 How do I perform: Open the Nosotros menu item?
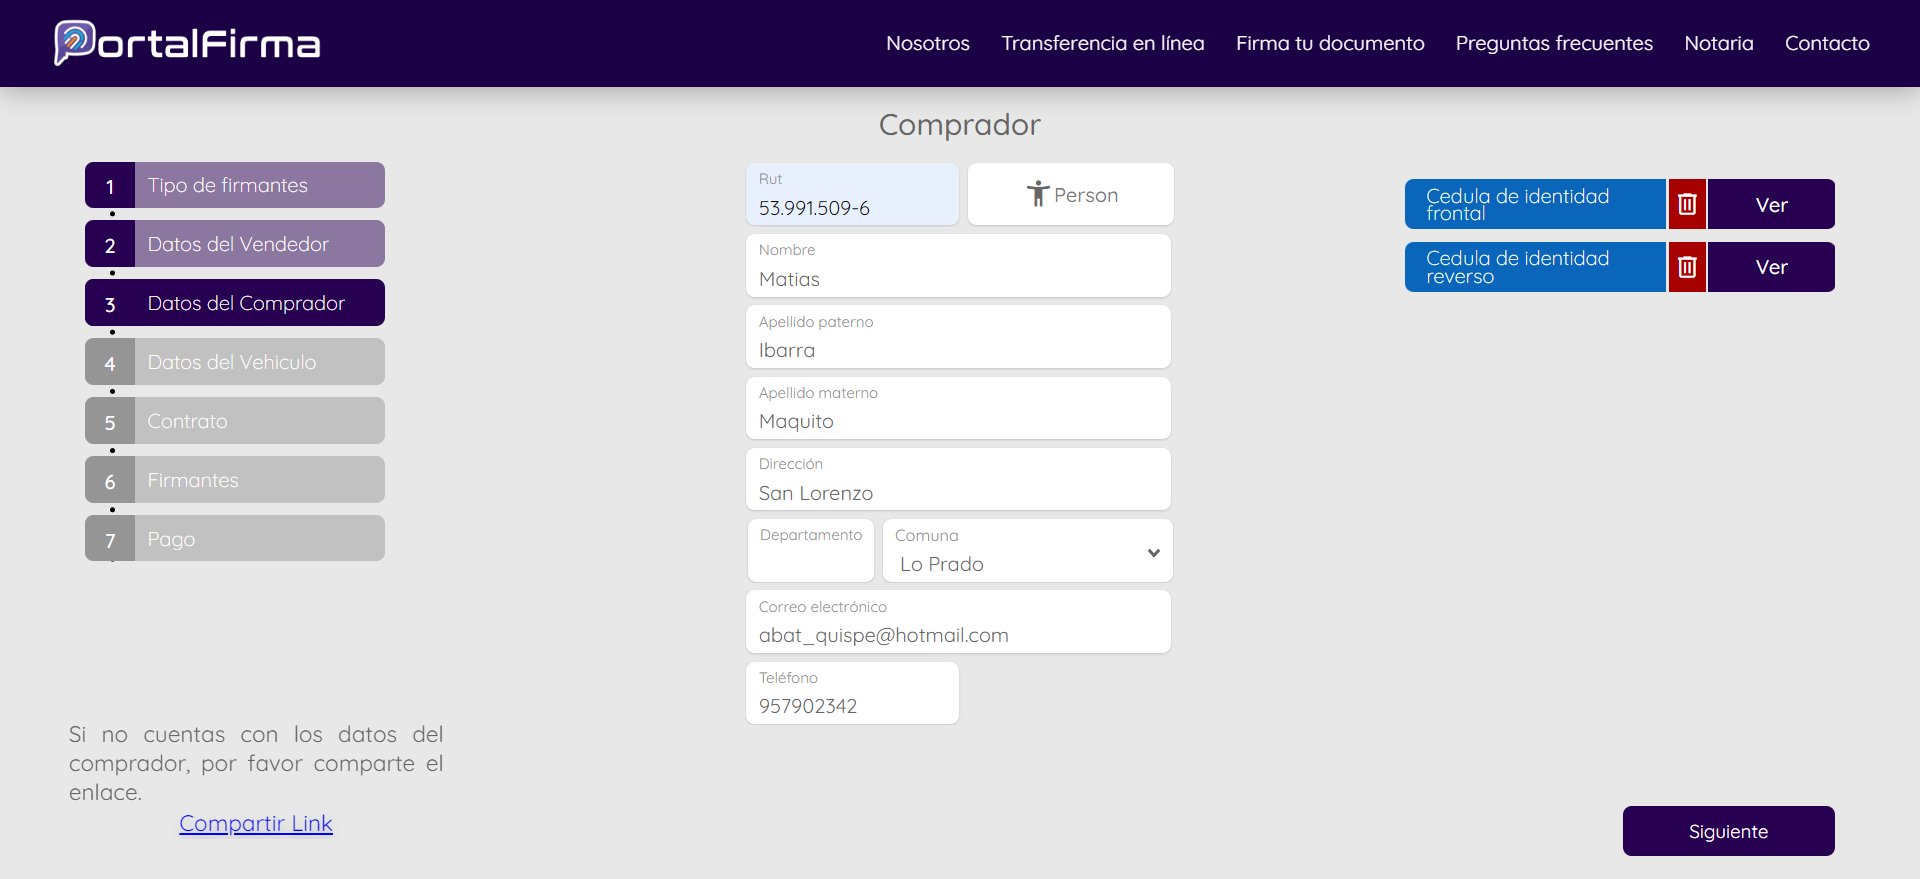click(x=927, y=43)
